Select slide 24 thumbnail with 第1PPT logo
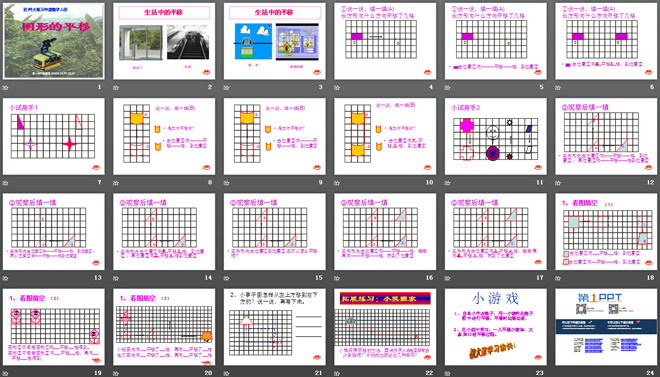Image resolution: width=660 pixels, height=377 pixels. click(x=606, y=327)
